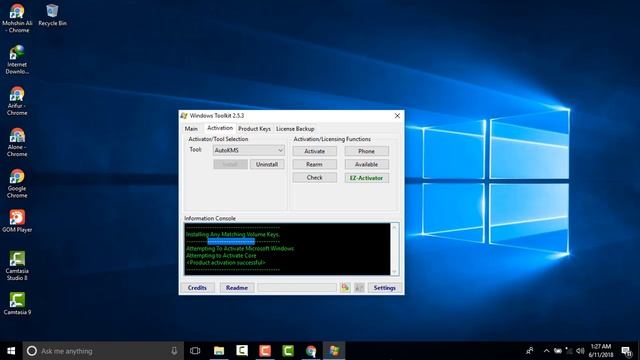The height and width of the screenshot is (360, 640).
Task: Click the Windows toolkit icon beside the progress bar
Action: tap(345, 287)
